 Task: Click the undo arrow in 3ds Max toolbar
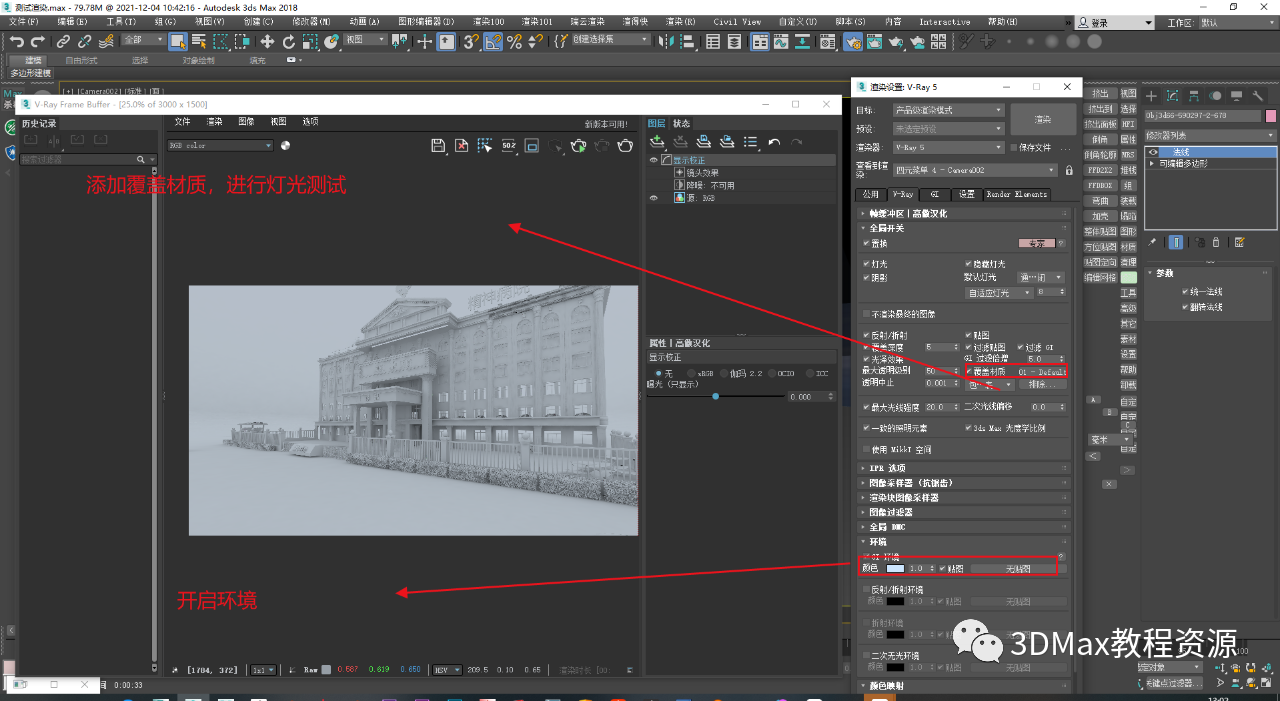[x=16, y=41]
